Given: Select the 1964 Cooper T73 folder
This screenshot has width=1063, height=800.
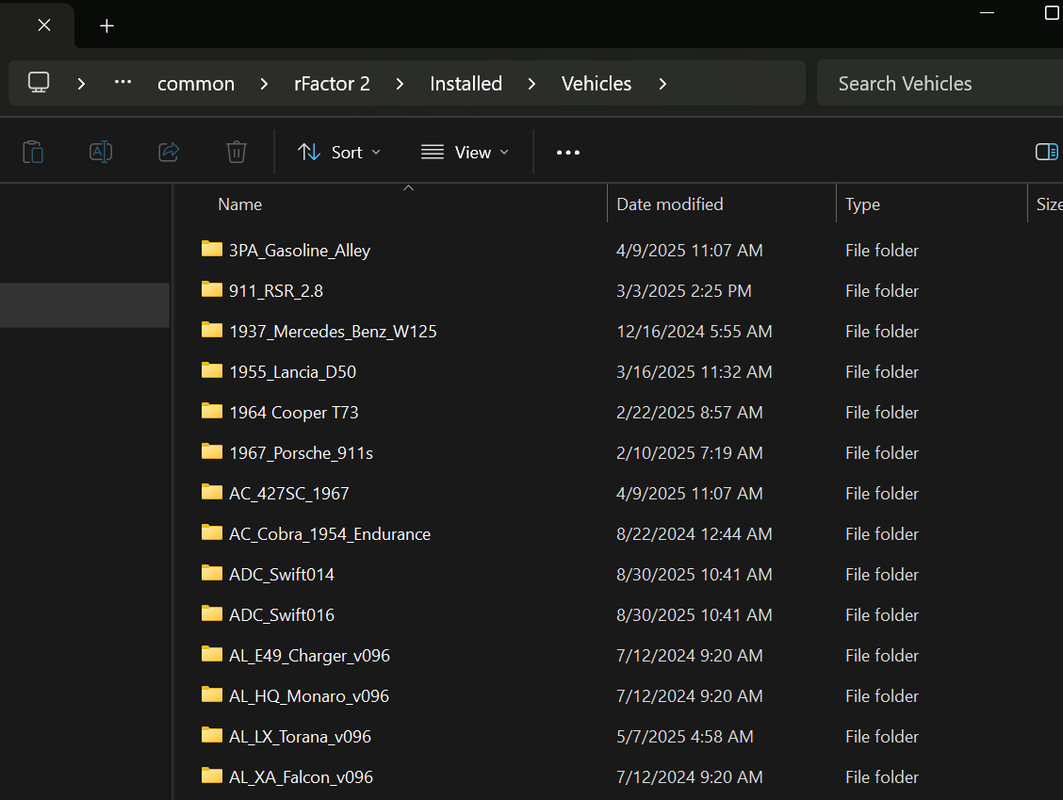Looking at the screenshot, I should click(294, 412).
